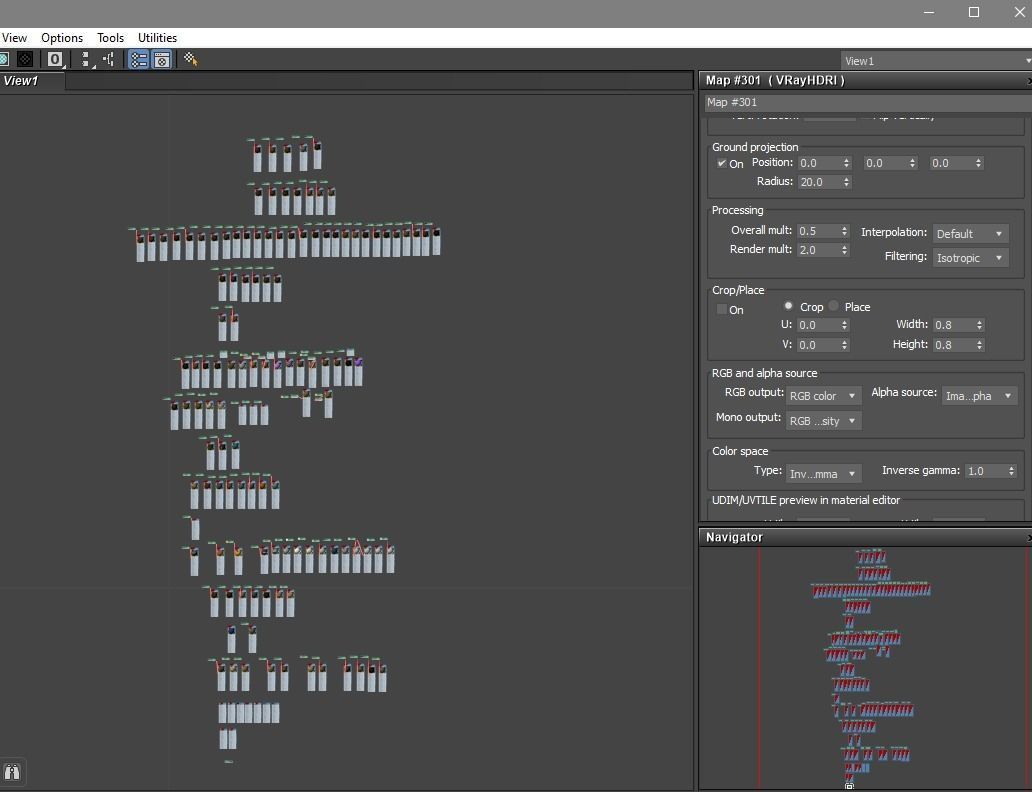Click the Render mult spinner arrows
1032x792 pixels.
coord(844,250)
